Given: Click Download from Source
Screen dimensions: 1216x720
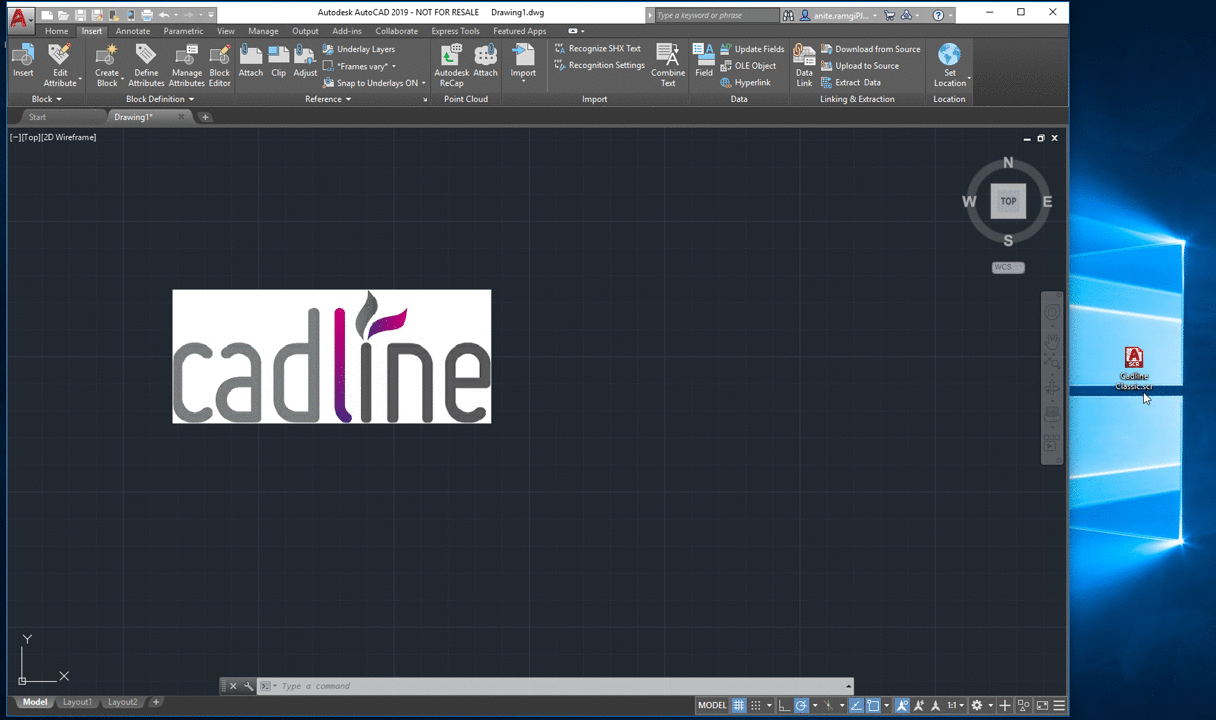Looking at the screenshot, I should pos(870,49).
